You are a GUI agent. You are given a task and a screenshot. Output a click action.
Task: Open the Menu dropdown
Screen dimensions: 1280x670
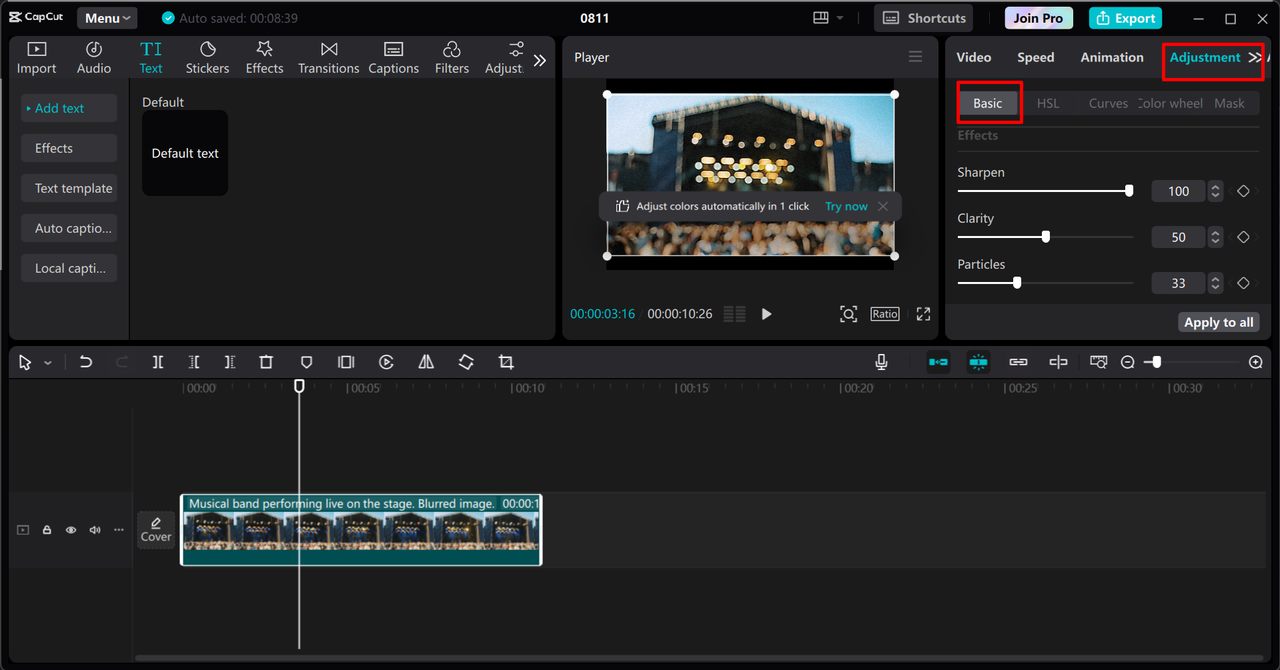(x=108, y=18)
